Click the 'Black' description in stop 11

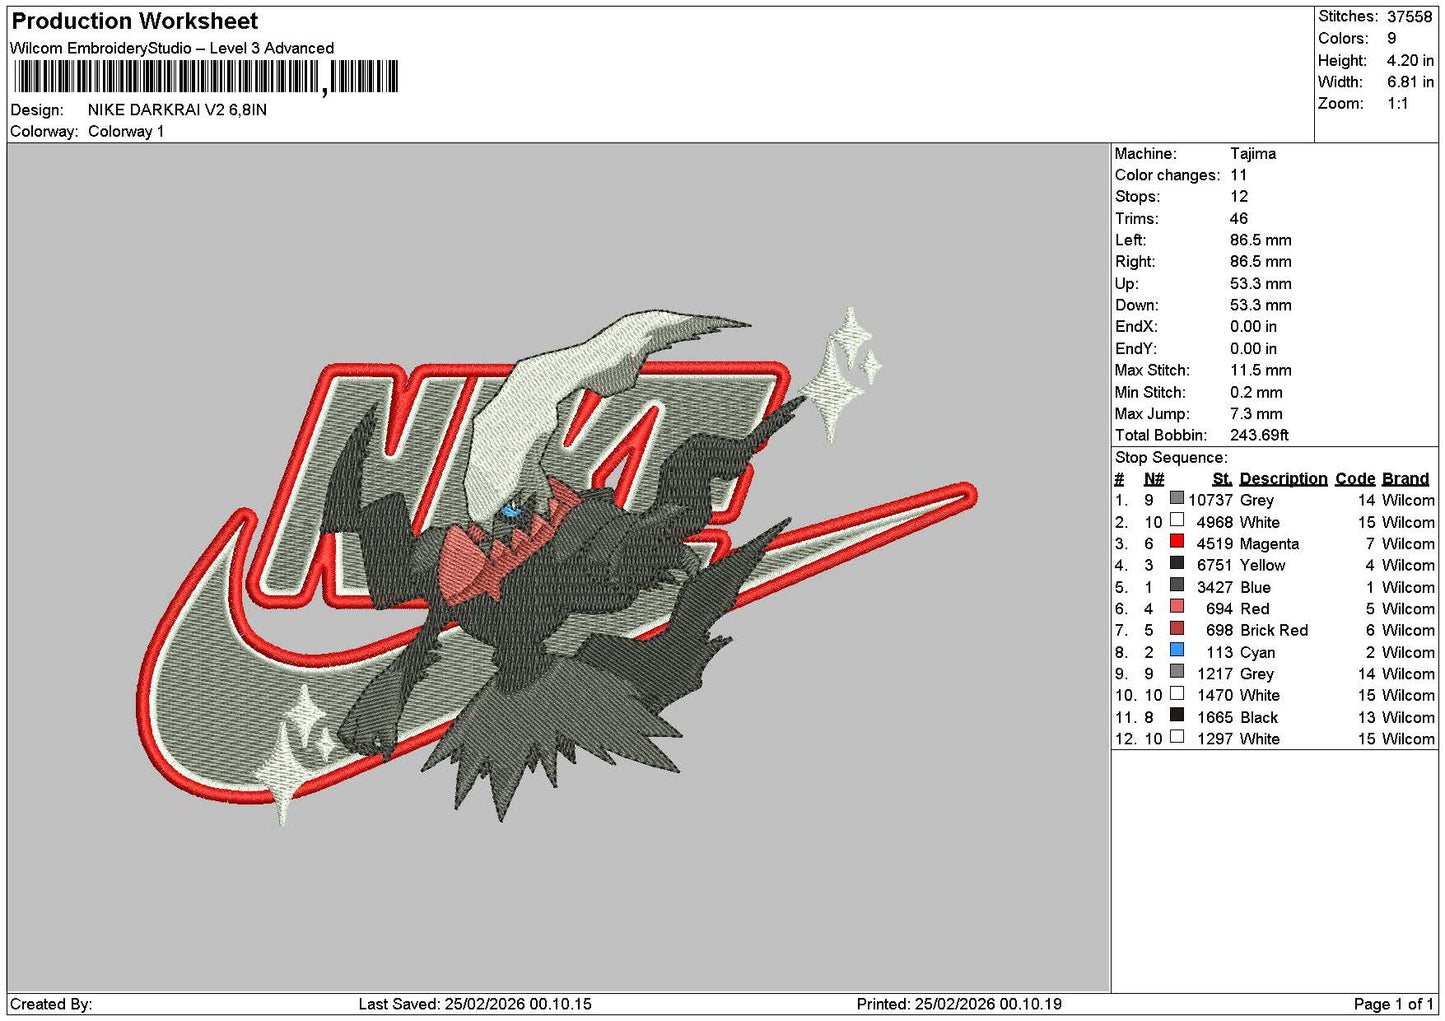[1259, 717]
